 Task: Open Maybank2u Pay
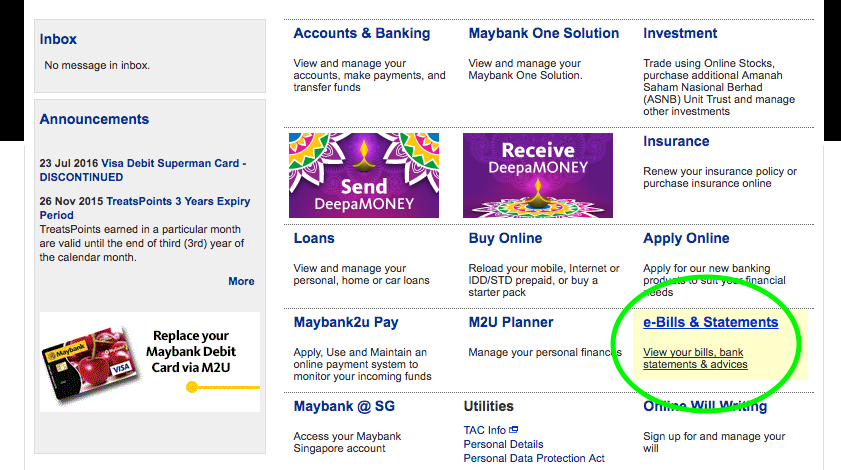[346, 322]
